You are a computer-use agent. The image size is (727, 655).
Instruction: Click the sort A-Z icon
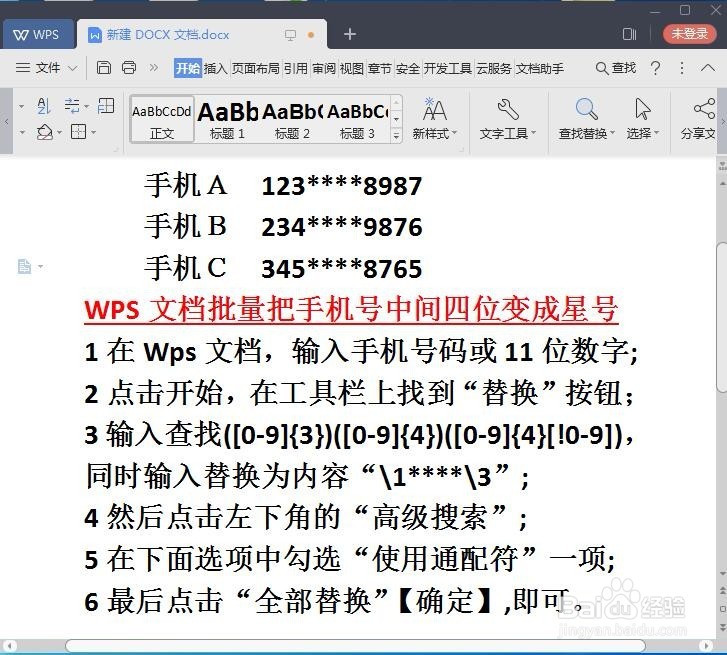click(x=43, y=106)
